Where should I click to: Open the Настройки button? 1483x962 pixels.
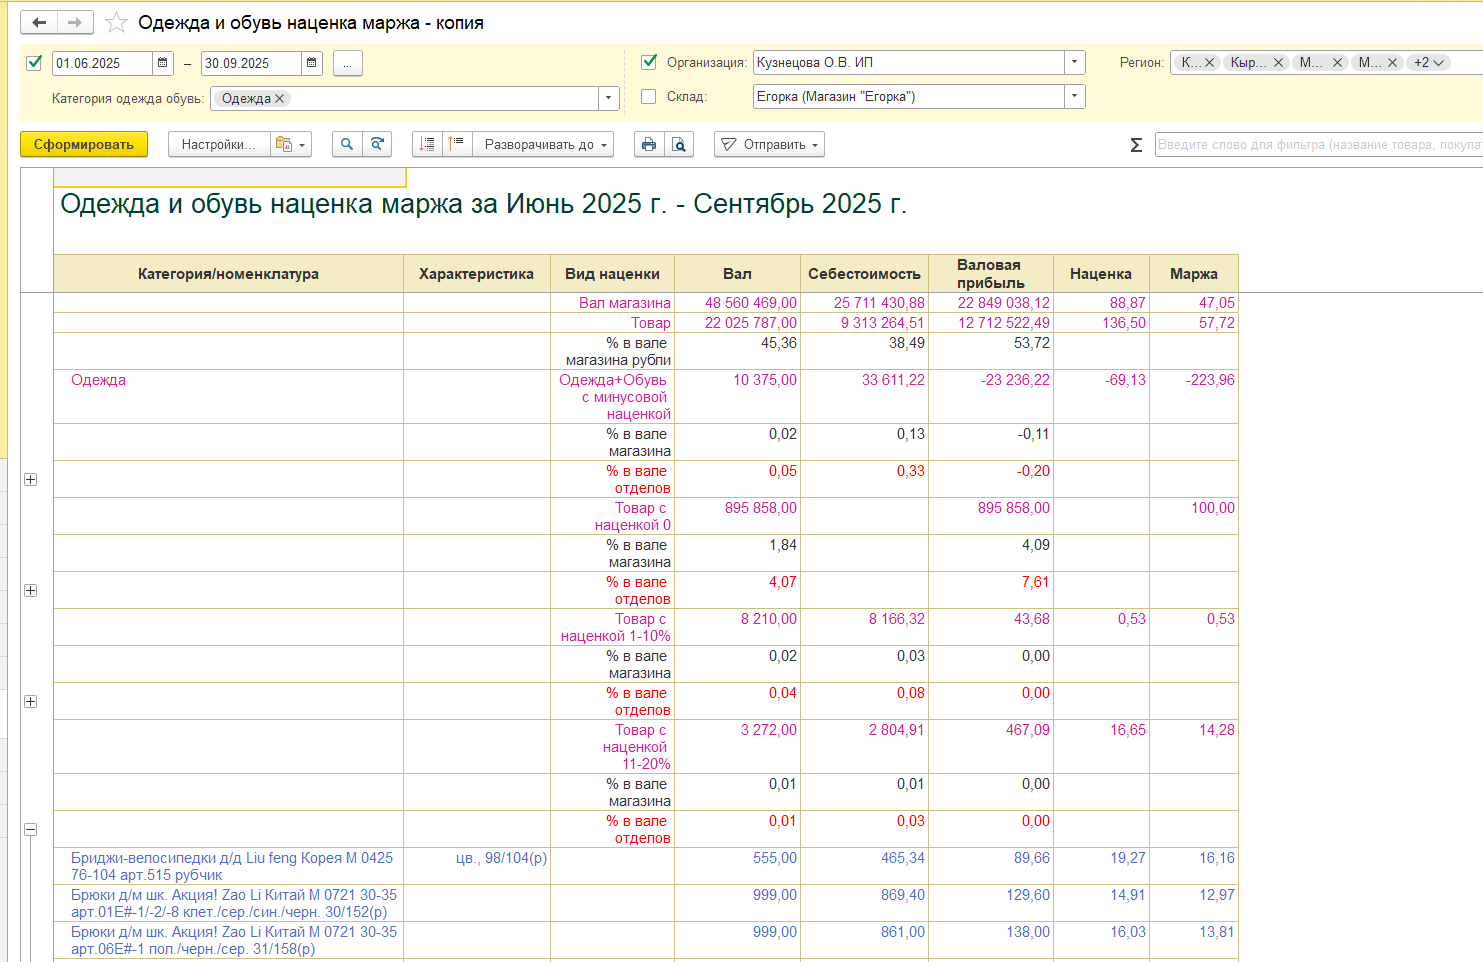218,144
